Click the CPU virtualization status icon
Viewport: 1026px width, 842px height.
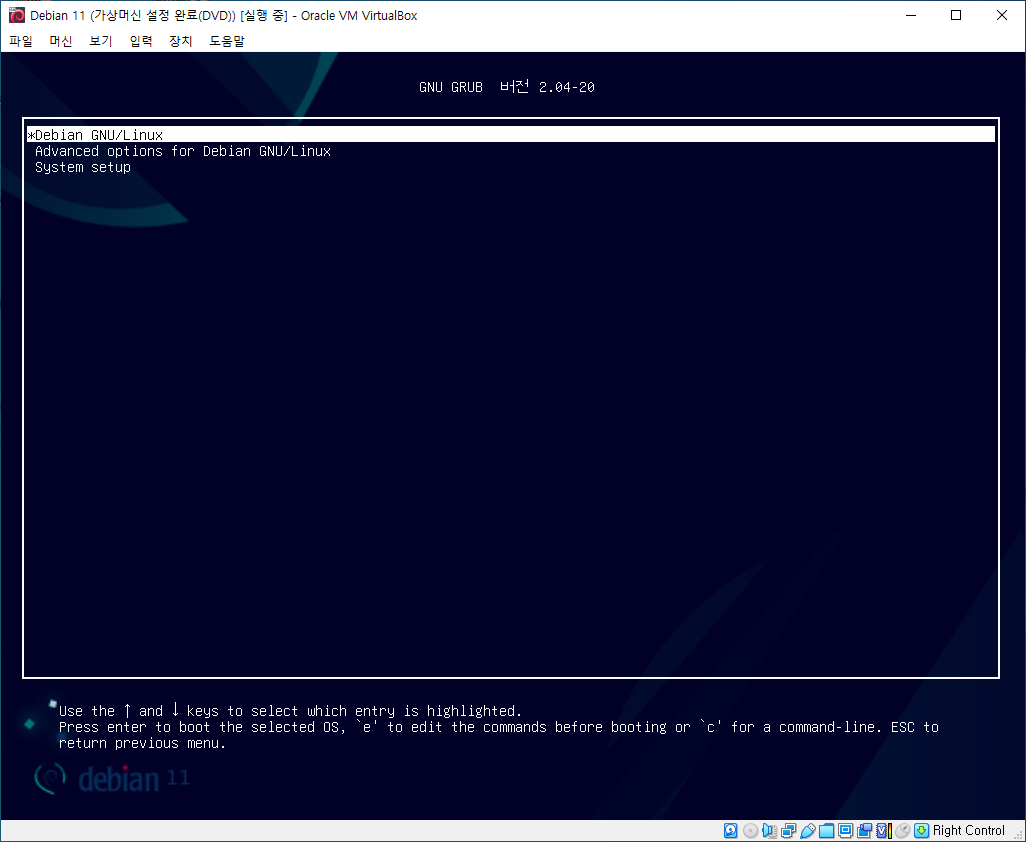pos(883,831)
